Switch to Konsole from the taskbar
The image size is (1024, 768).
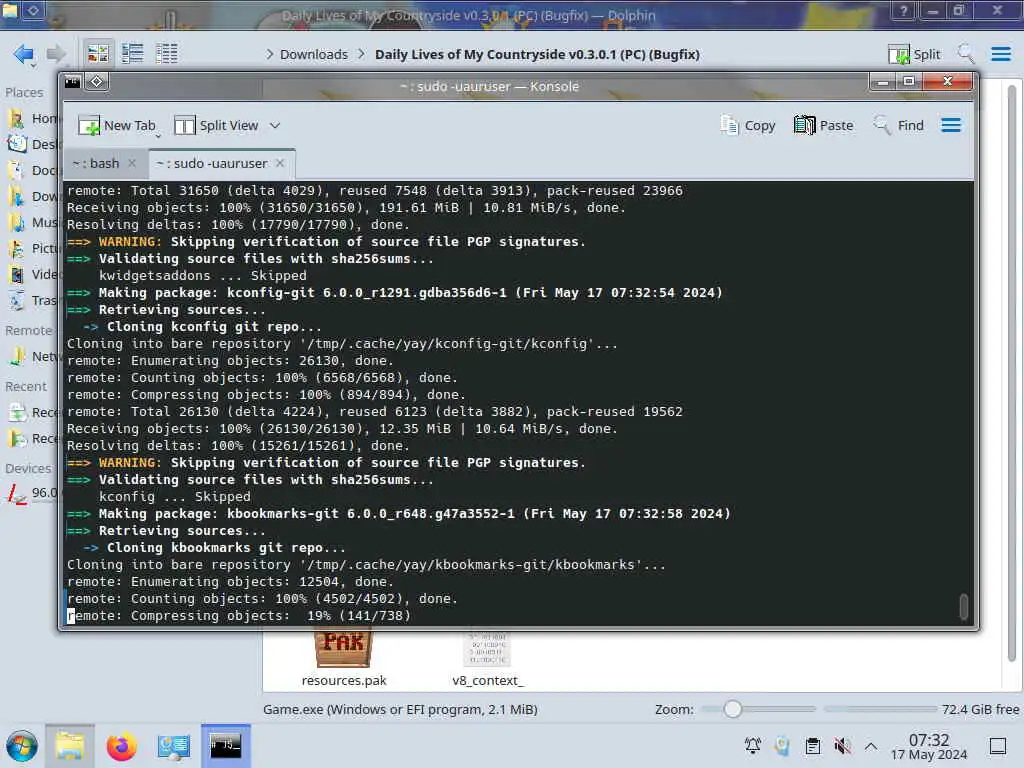click(x=226, y=746)
